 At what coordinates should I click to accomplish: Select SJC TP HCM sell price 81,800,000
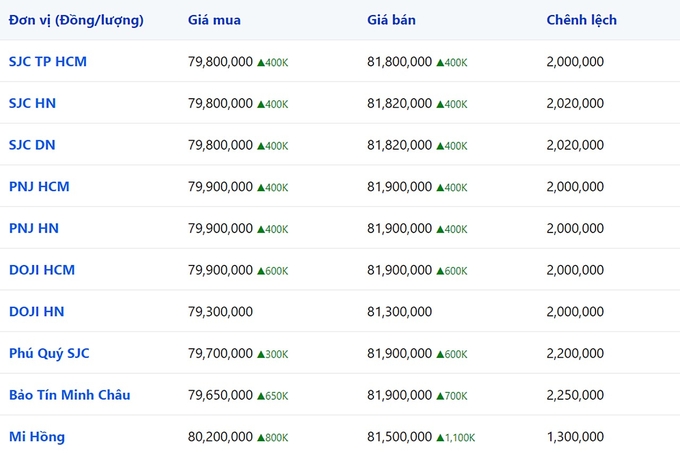(399, 62)
